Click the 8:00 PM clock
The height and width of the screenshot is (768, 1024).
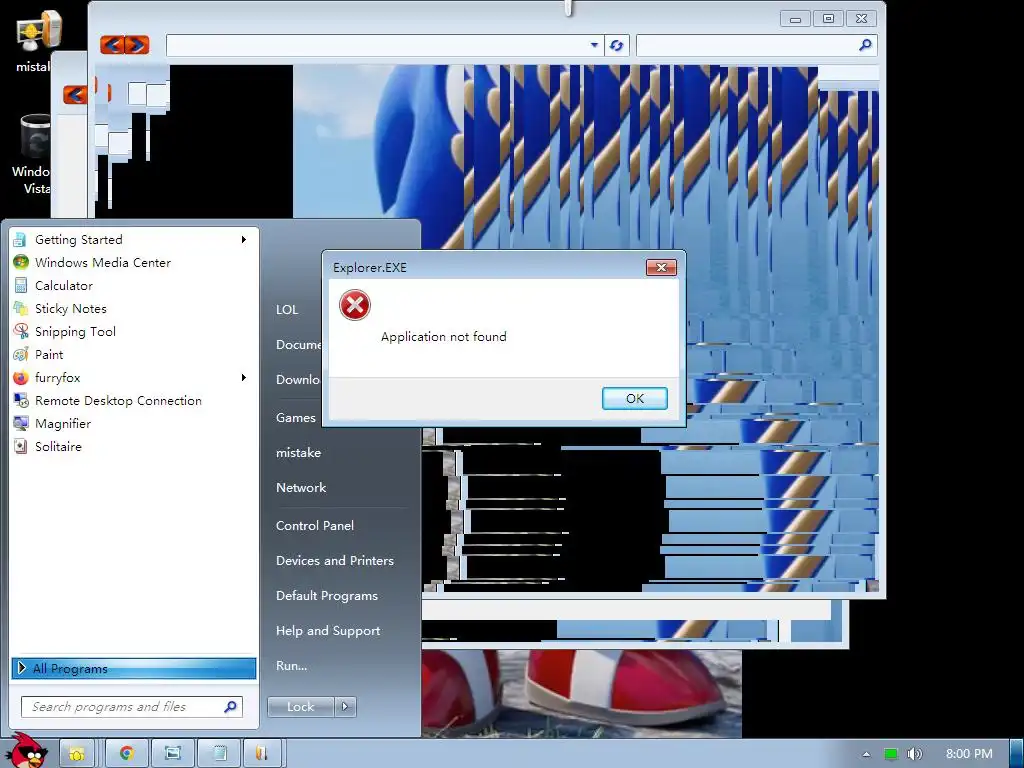pyautogui.click(x=969, y=754)
